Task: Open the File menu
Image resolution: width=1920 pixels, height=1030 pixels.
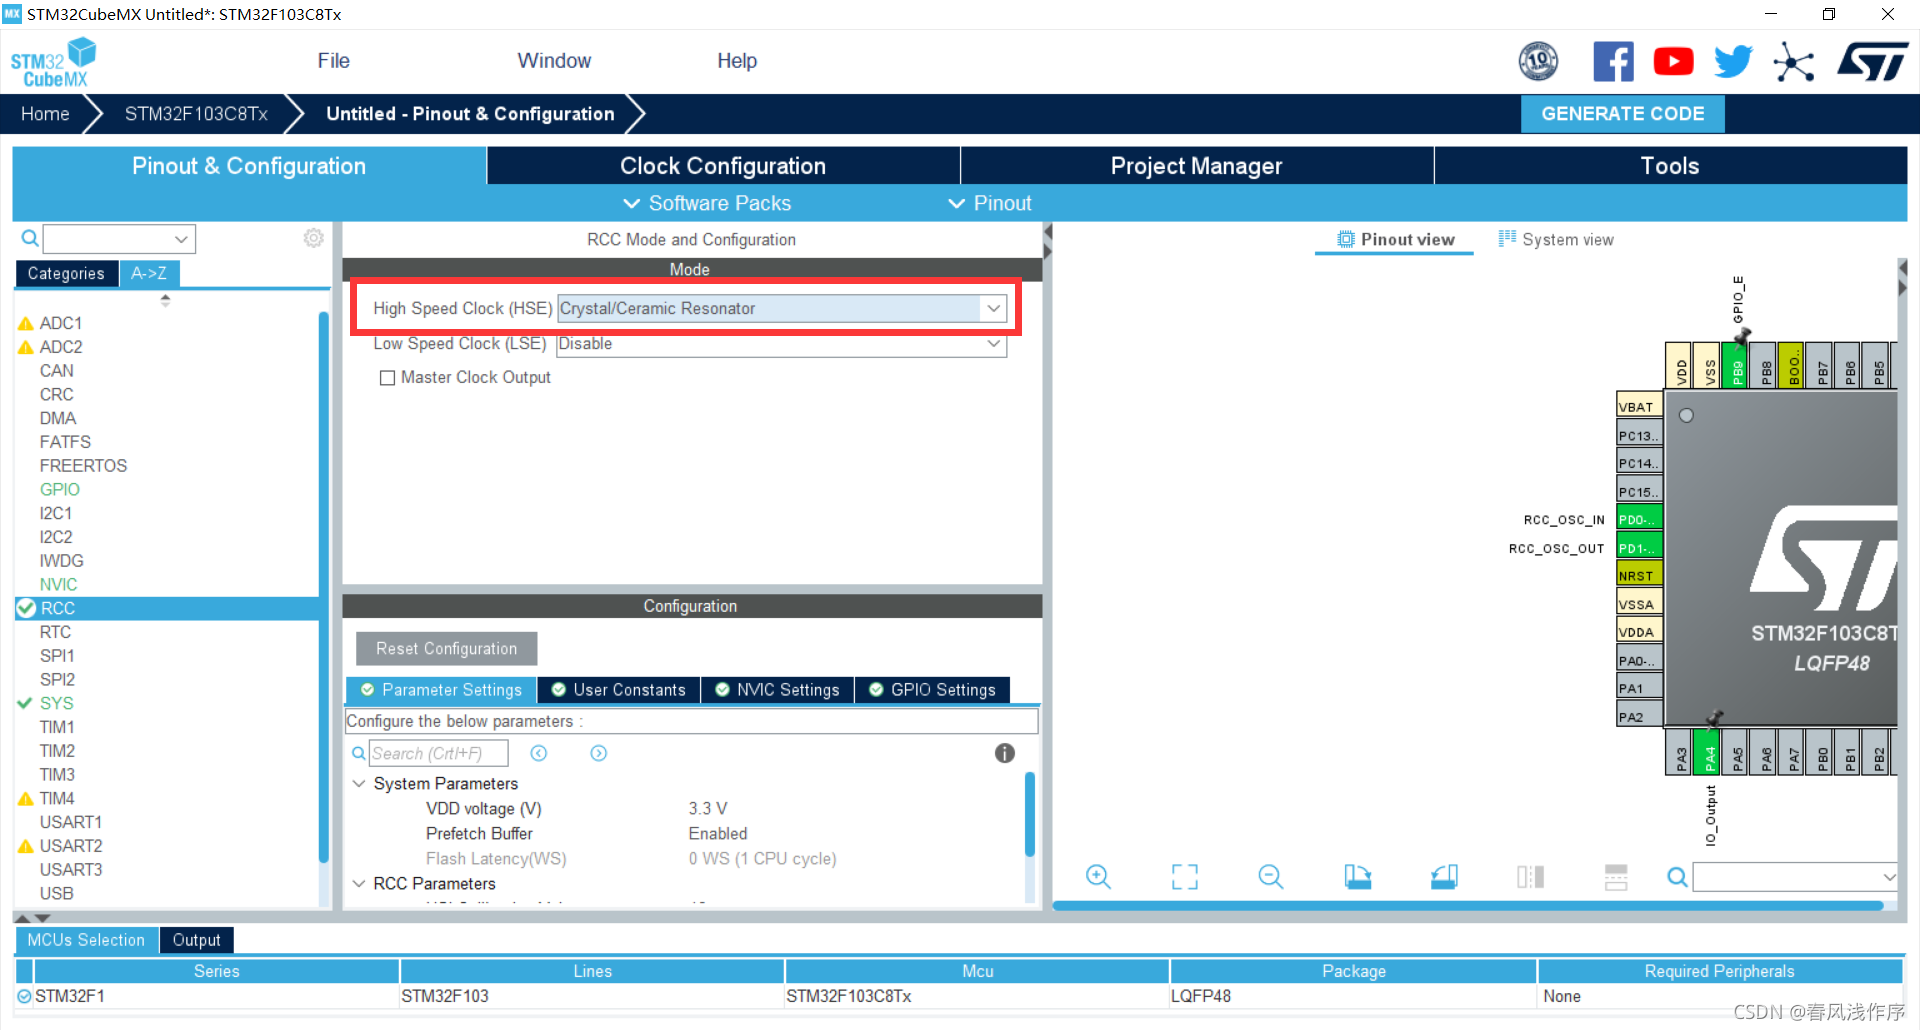Action: (333, 61)
